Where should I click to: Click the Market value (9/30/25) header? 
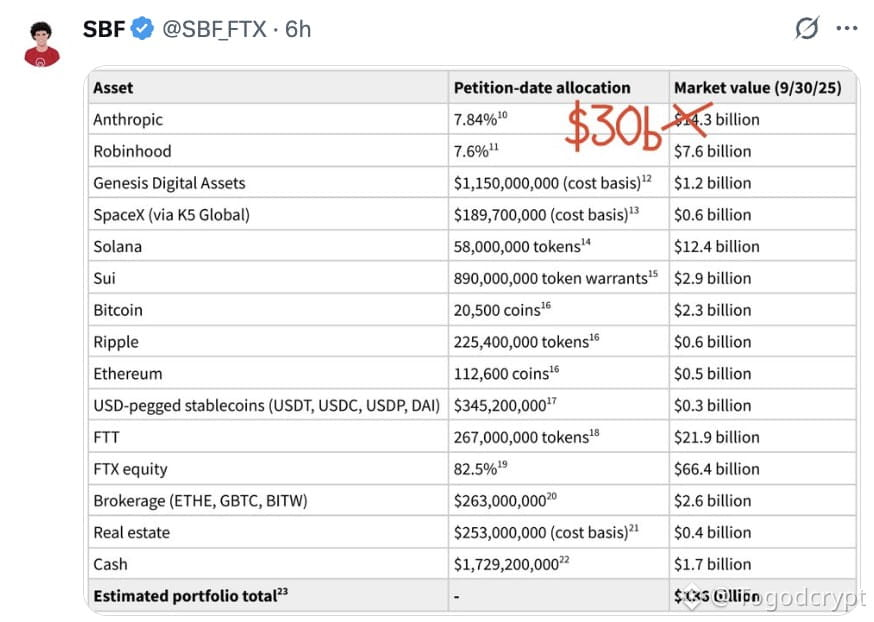758,88
